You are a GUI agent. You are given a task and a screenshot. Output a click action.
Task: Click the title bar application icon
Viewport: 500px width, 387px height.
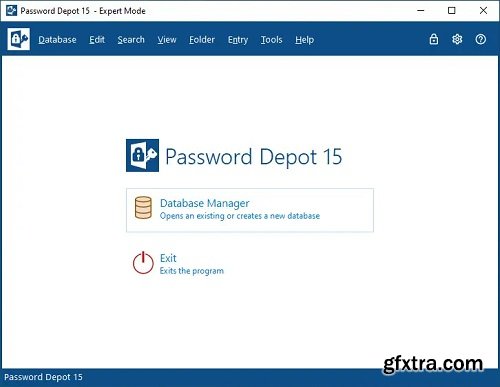tap(11, 11)
